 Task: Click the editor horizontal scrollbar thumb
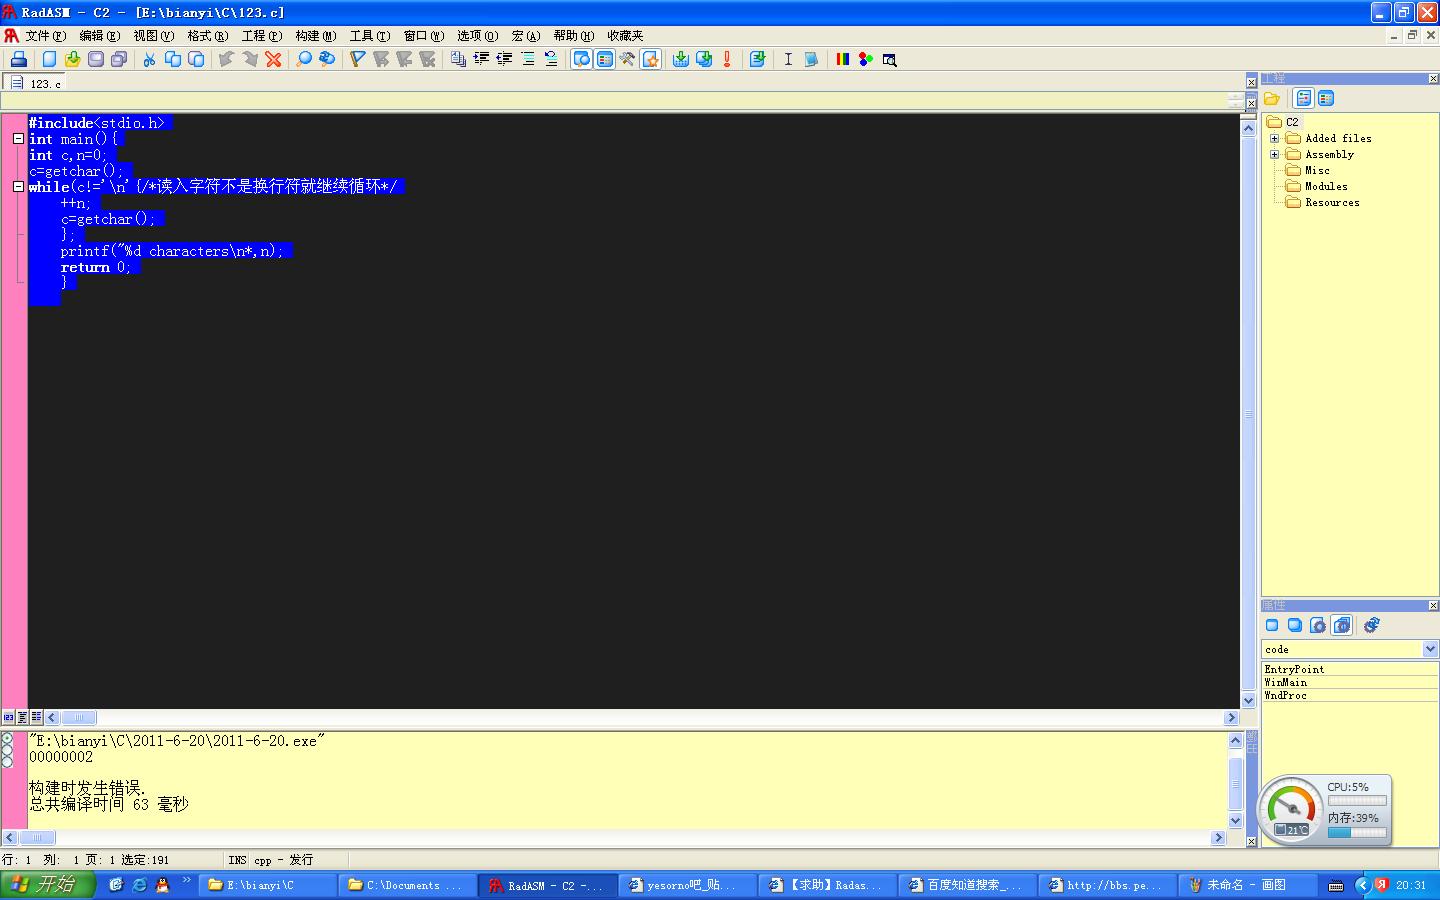79,717
